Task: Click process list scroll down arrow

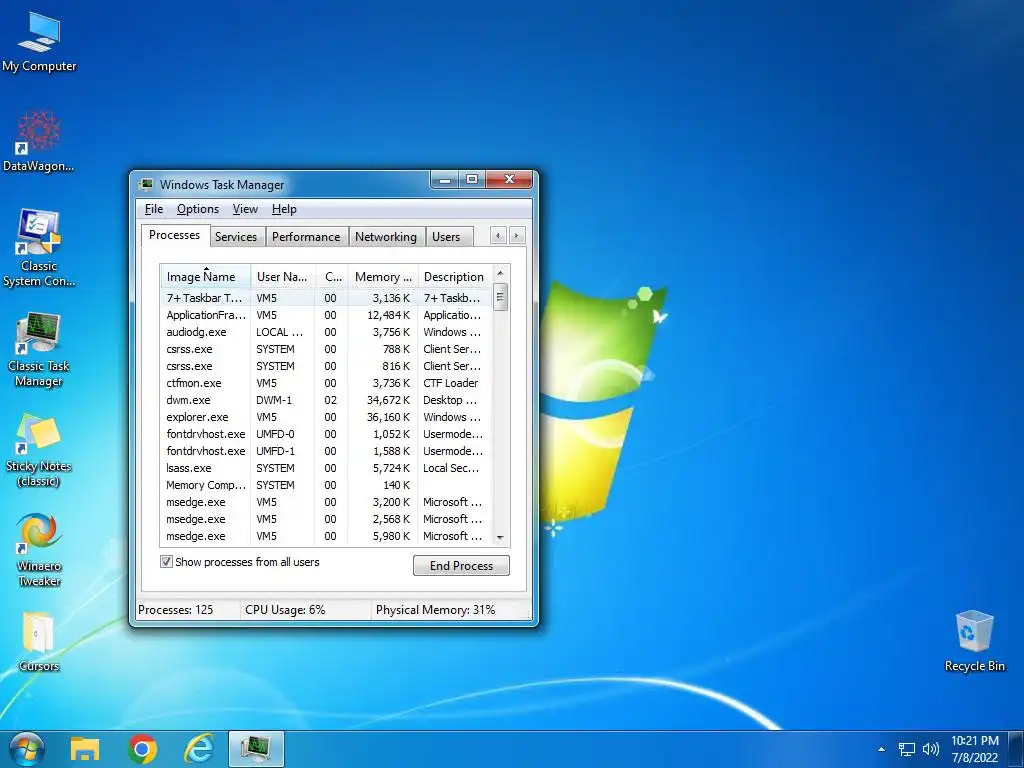Action: tap(500, 538)
